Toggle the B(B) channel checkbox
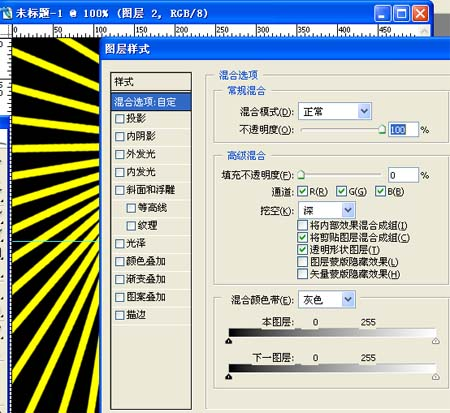Image resolution: width=450 pixels, height=413 pixels. click(380, 191)
